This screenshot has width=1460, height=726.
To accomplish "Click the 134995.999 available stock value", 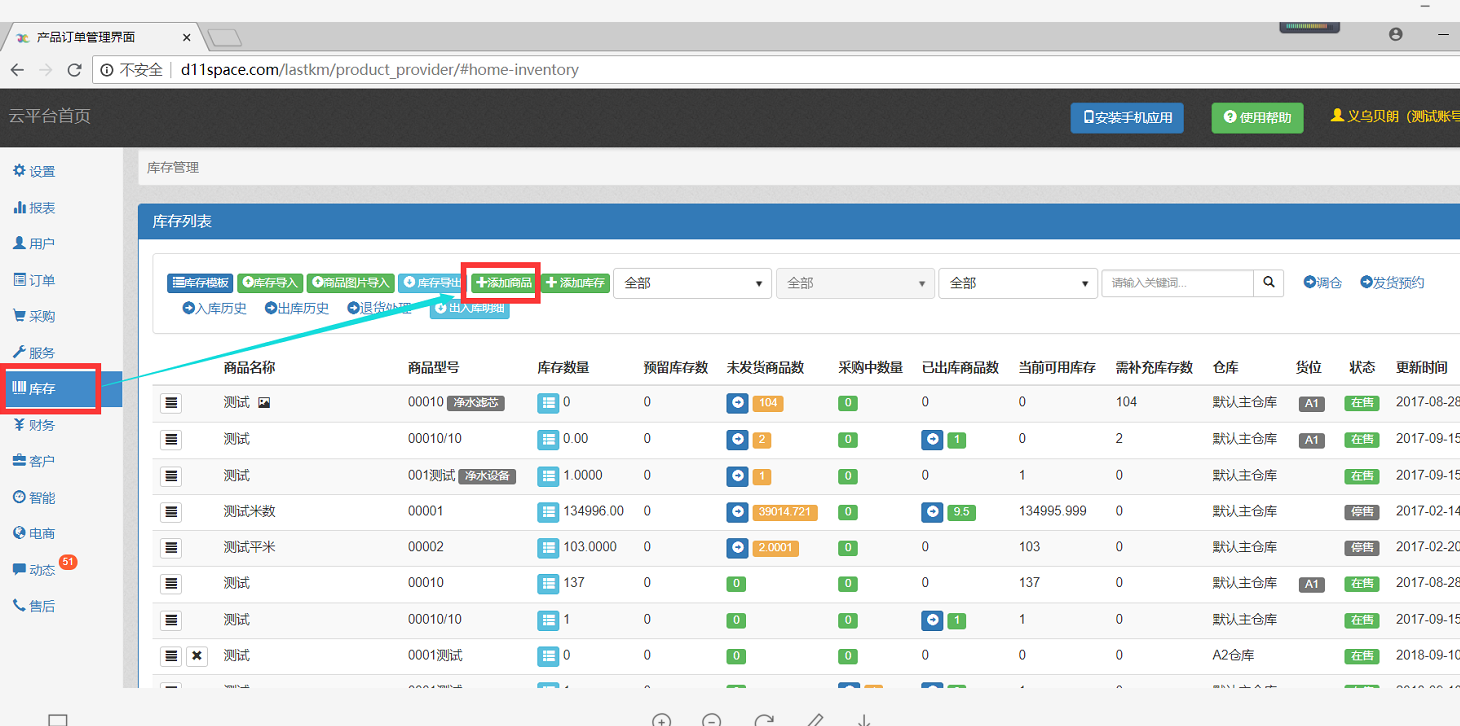I will coord(1053,511).
